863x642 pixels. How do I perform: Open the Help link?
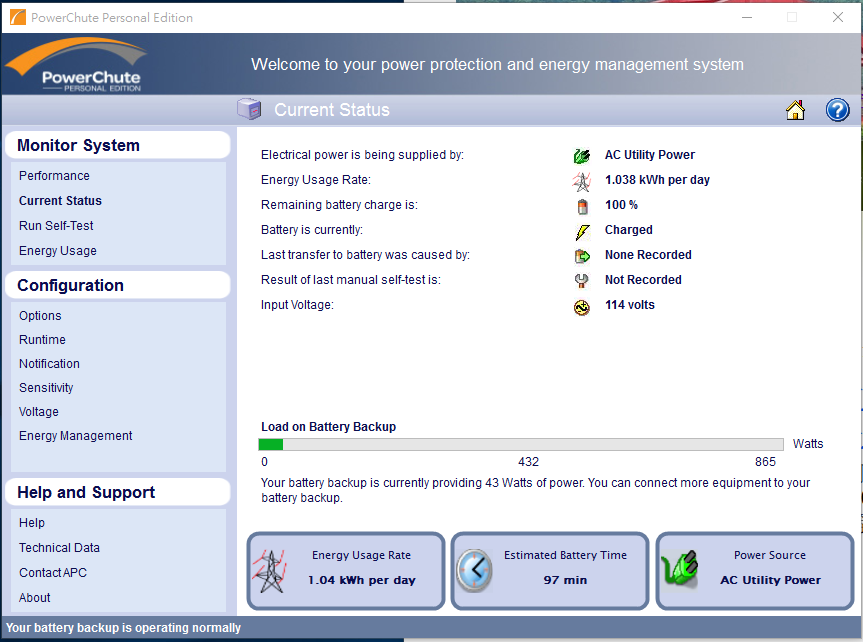point(31,523)
